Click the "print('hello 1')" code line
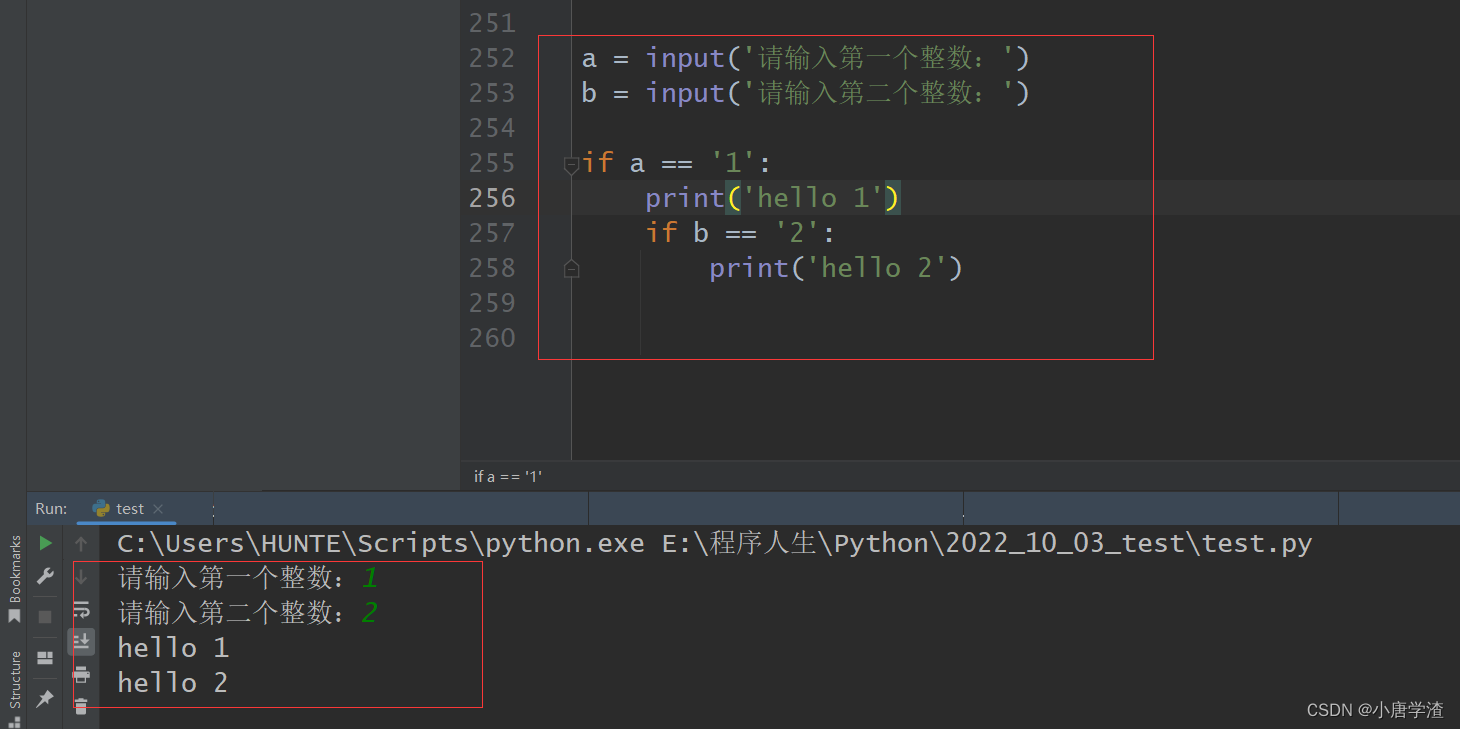The image size is (1460, 729). [x=773, y=198]
